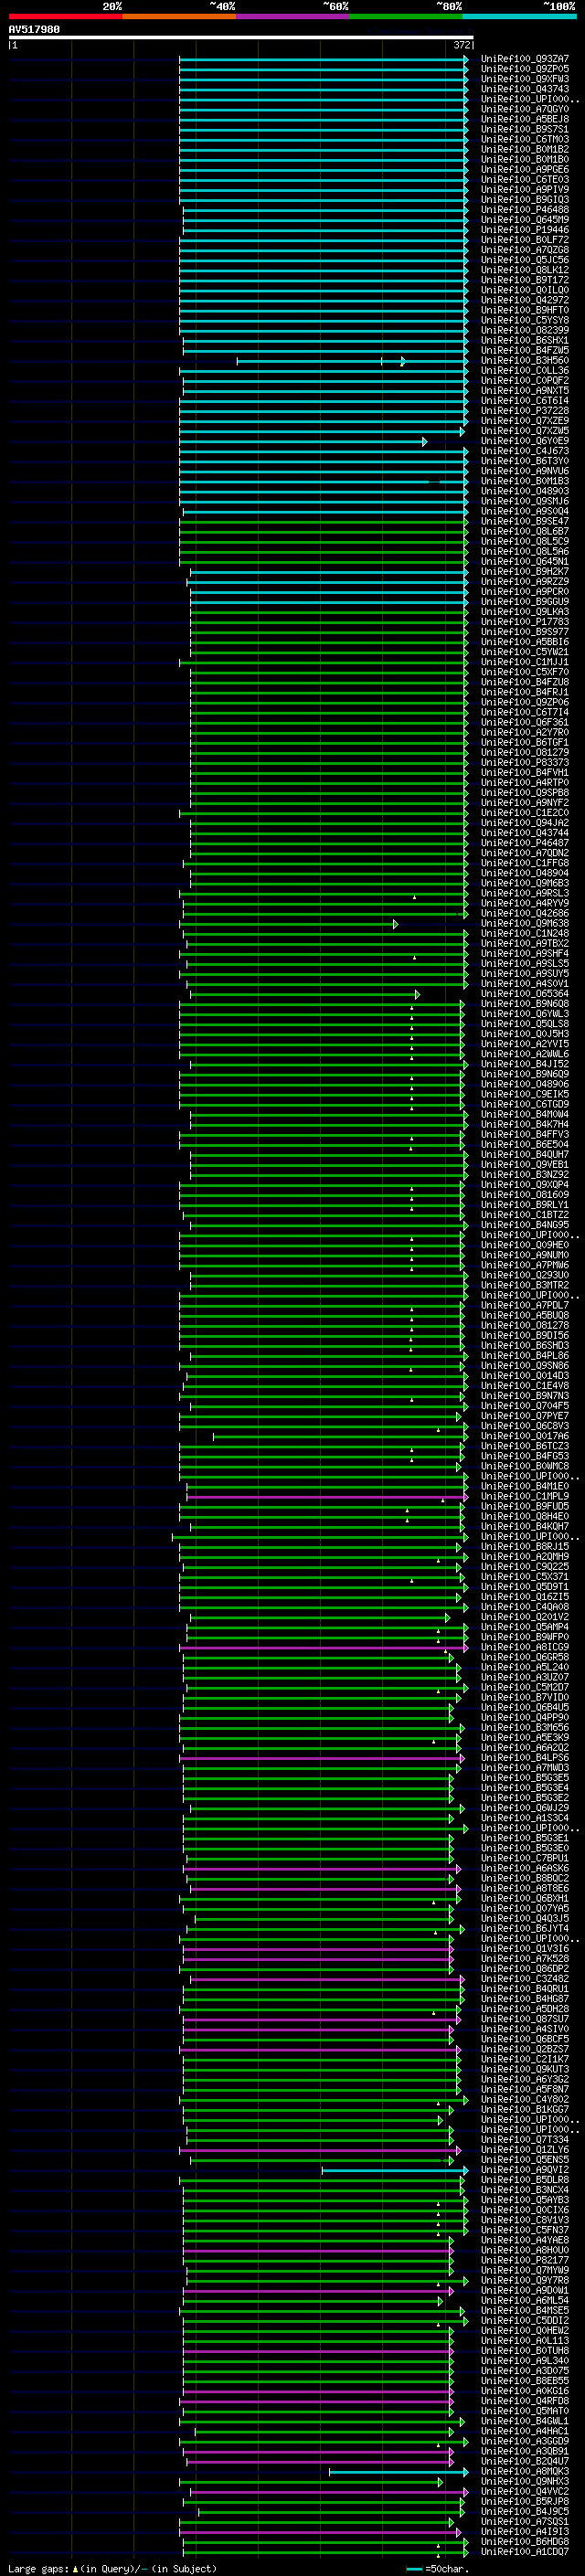The image size is (585, 2576).
Task: Click the UniRef100_Q42686 label
Action: point(525,913)
